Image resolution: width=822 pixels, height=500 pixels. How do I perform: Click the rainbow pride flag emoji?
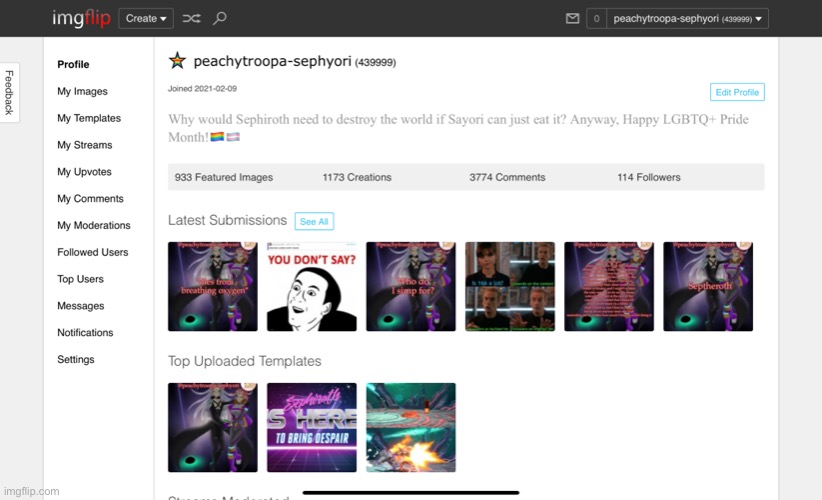[x=217, y=137]
